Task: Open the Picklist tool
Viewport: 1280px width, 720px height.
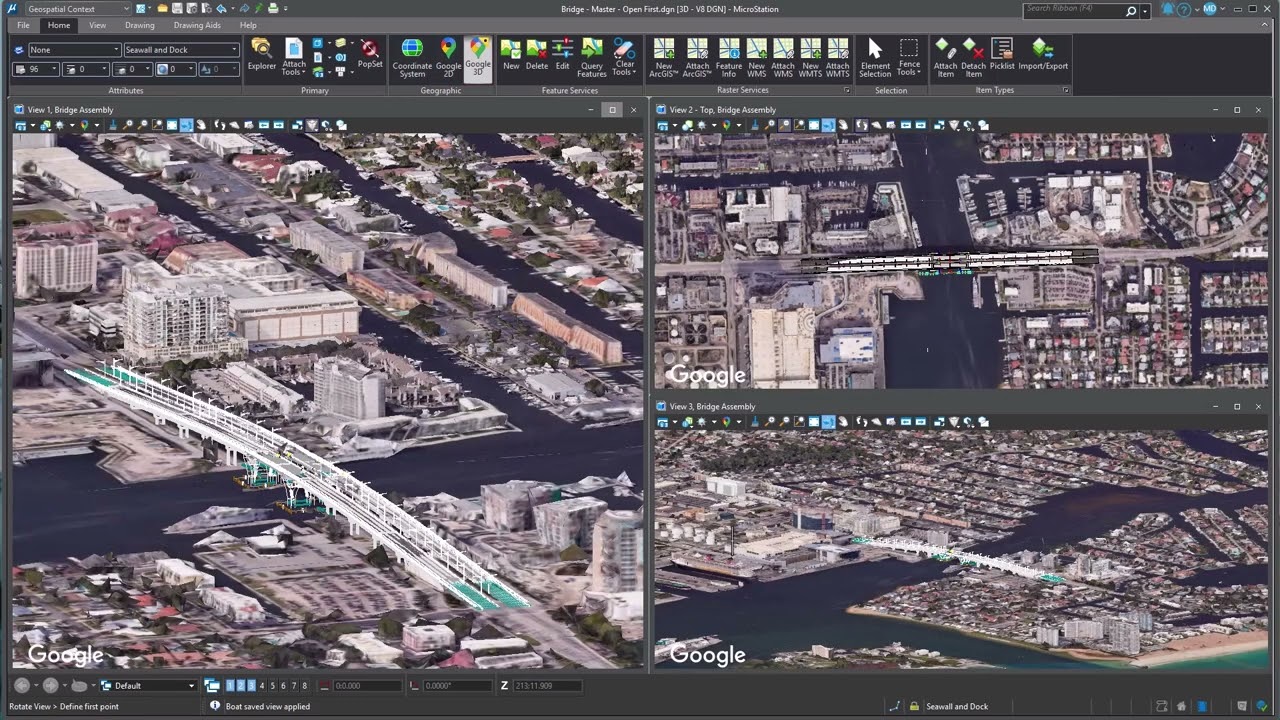Action: (1002, 55)
